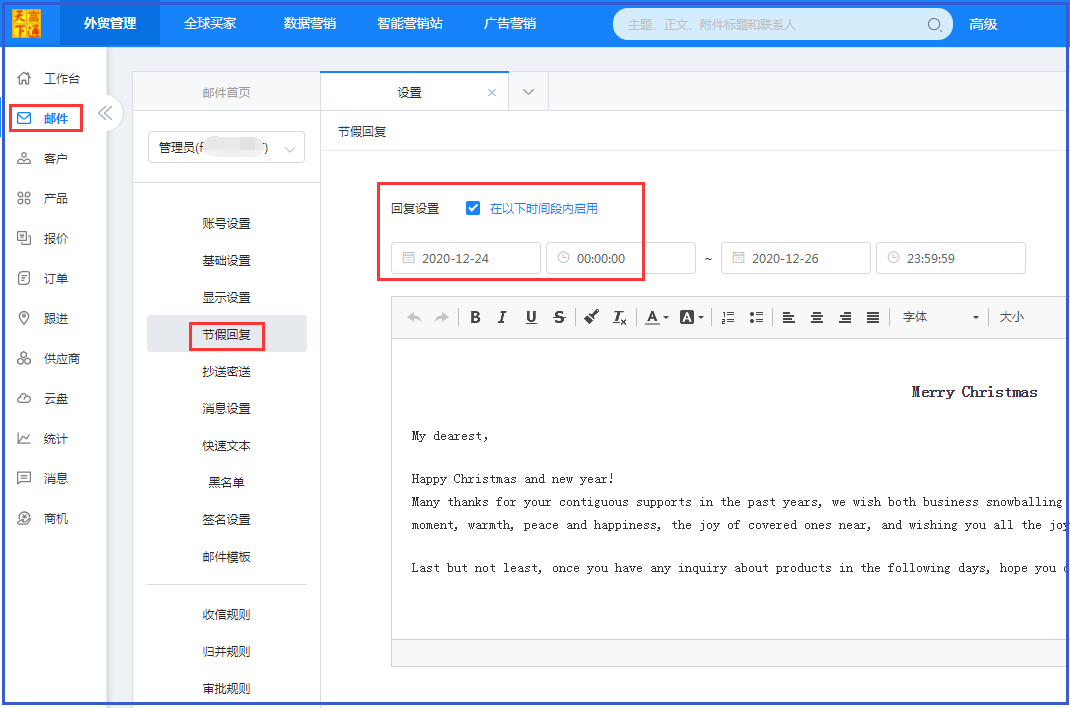This screenshot has height=708, width=1070.
Task: Toggle underline formatting
Action: [x=531, y=317]
